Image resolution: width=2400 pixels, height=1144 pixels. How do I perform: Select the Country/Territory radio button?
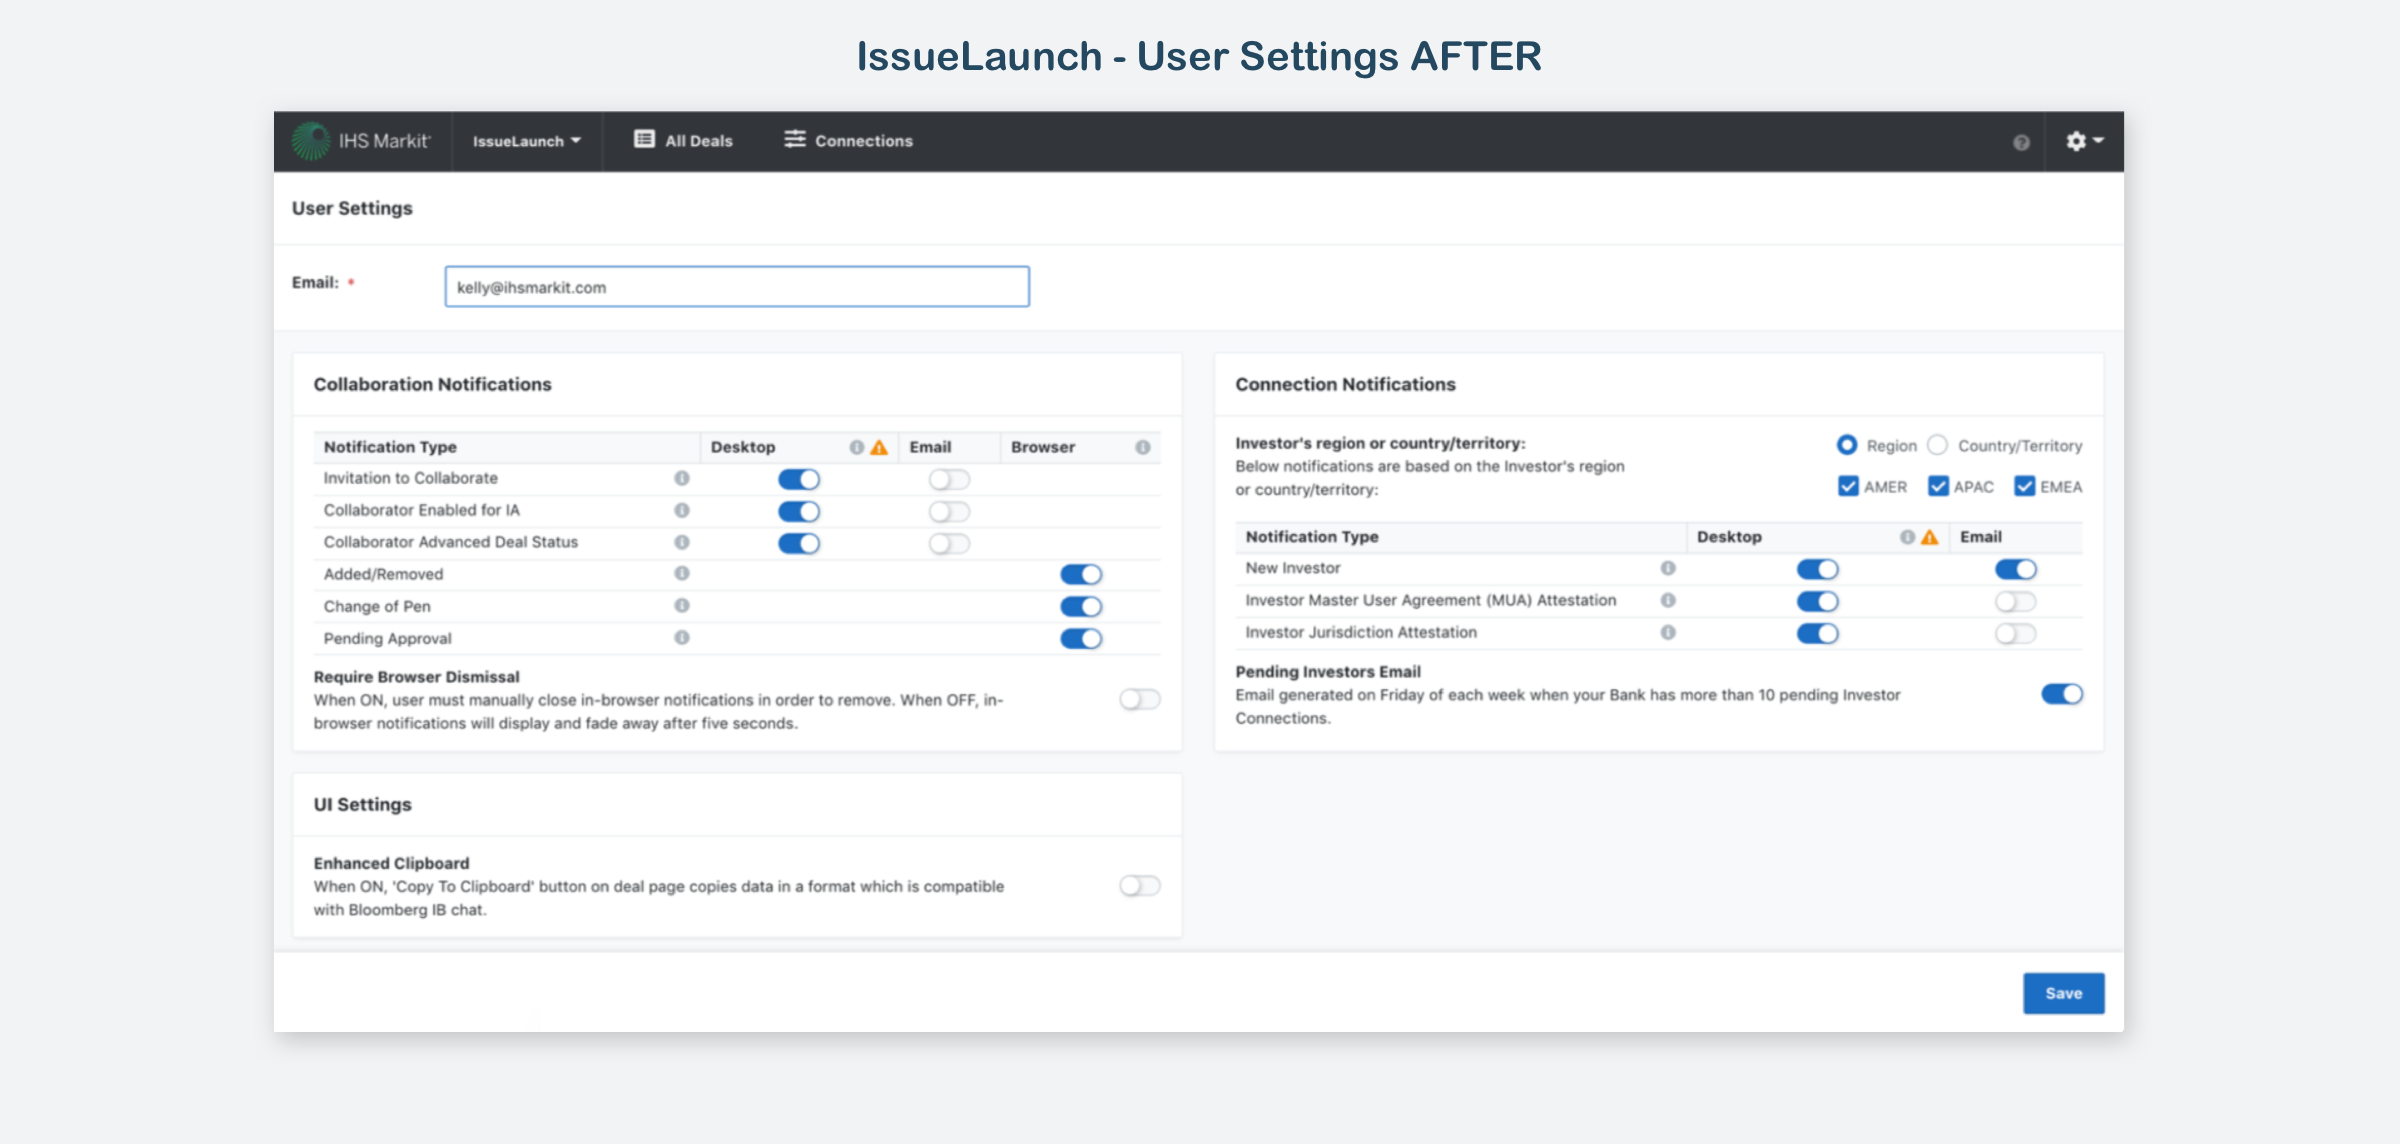tap(1938, 445)
